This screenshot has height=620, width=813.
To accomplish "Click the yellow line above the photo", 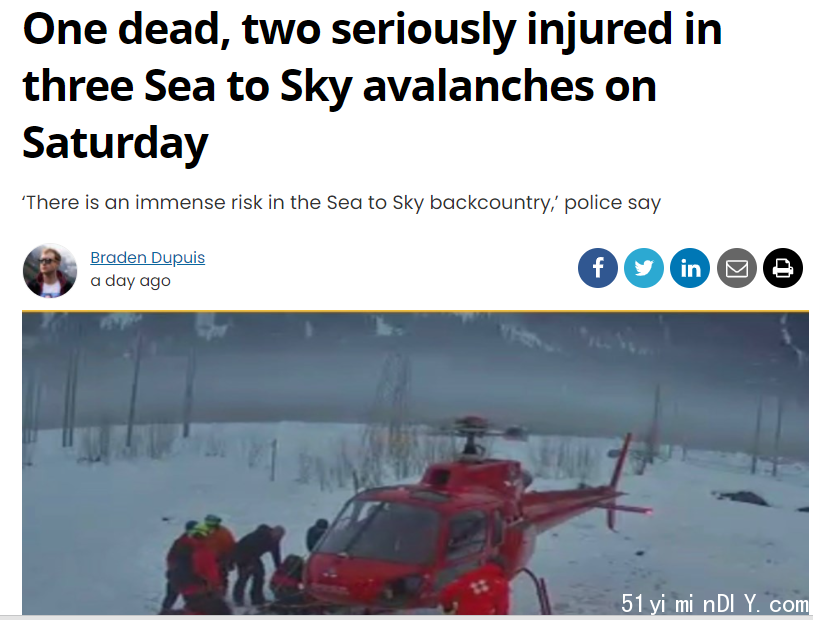I will [x=415, y=311].
